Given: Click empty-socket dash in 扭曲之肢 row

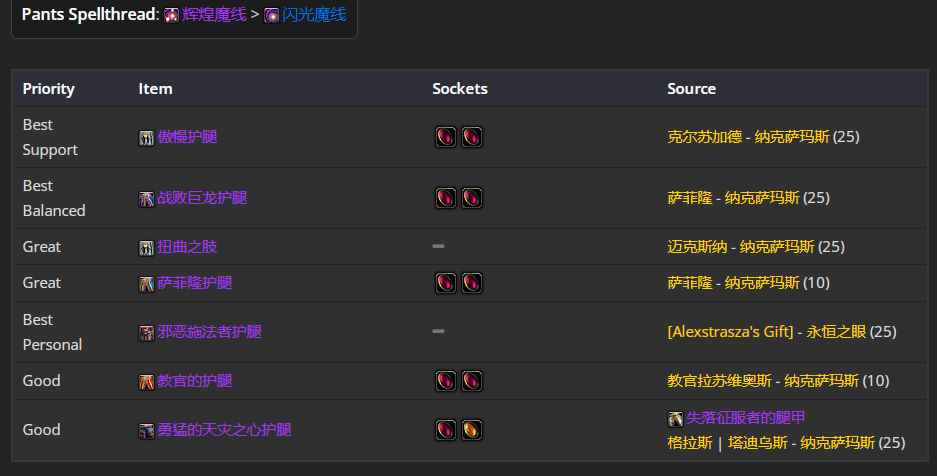Looking at the screenshot, I should pos(438,246).
